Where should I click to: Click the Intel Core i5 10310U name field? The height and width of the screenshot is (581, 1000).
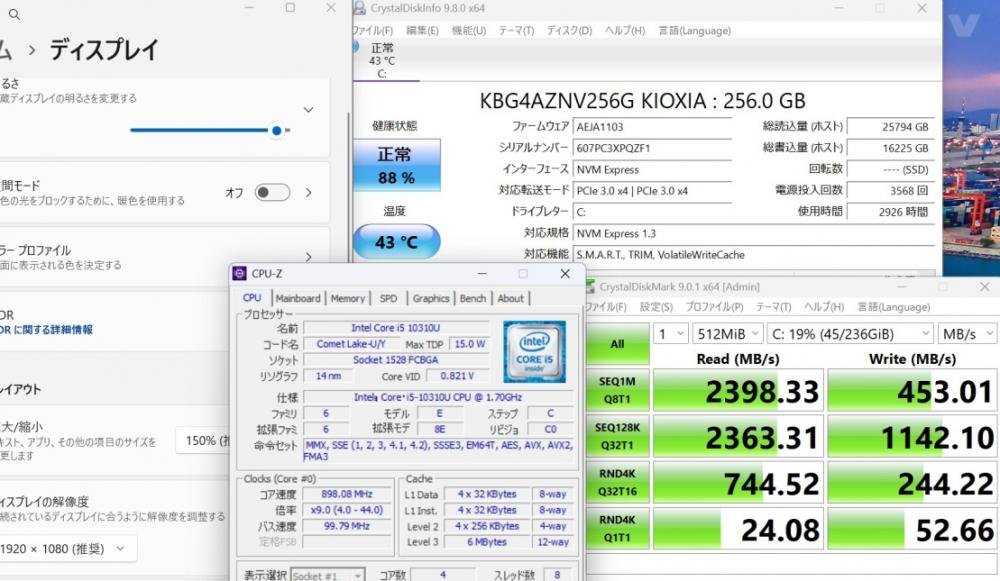click(x=395, y=328)
